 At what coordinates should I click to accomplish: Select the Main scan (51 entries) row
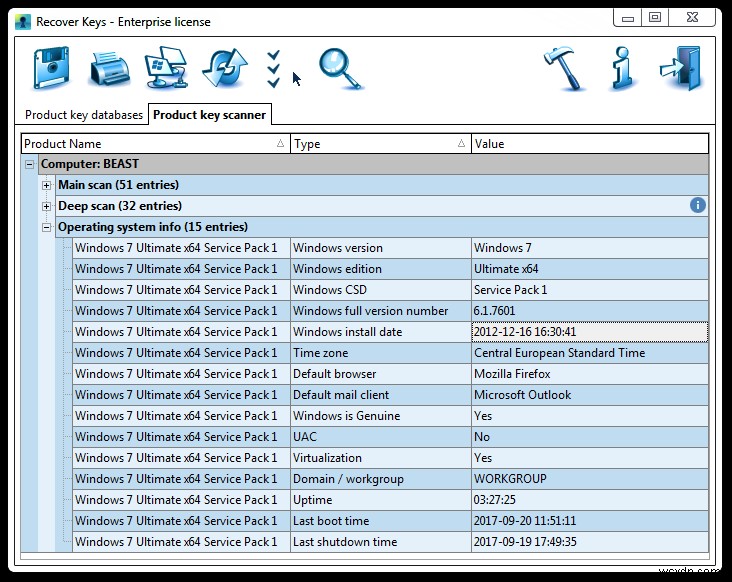tap(381, 185)
